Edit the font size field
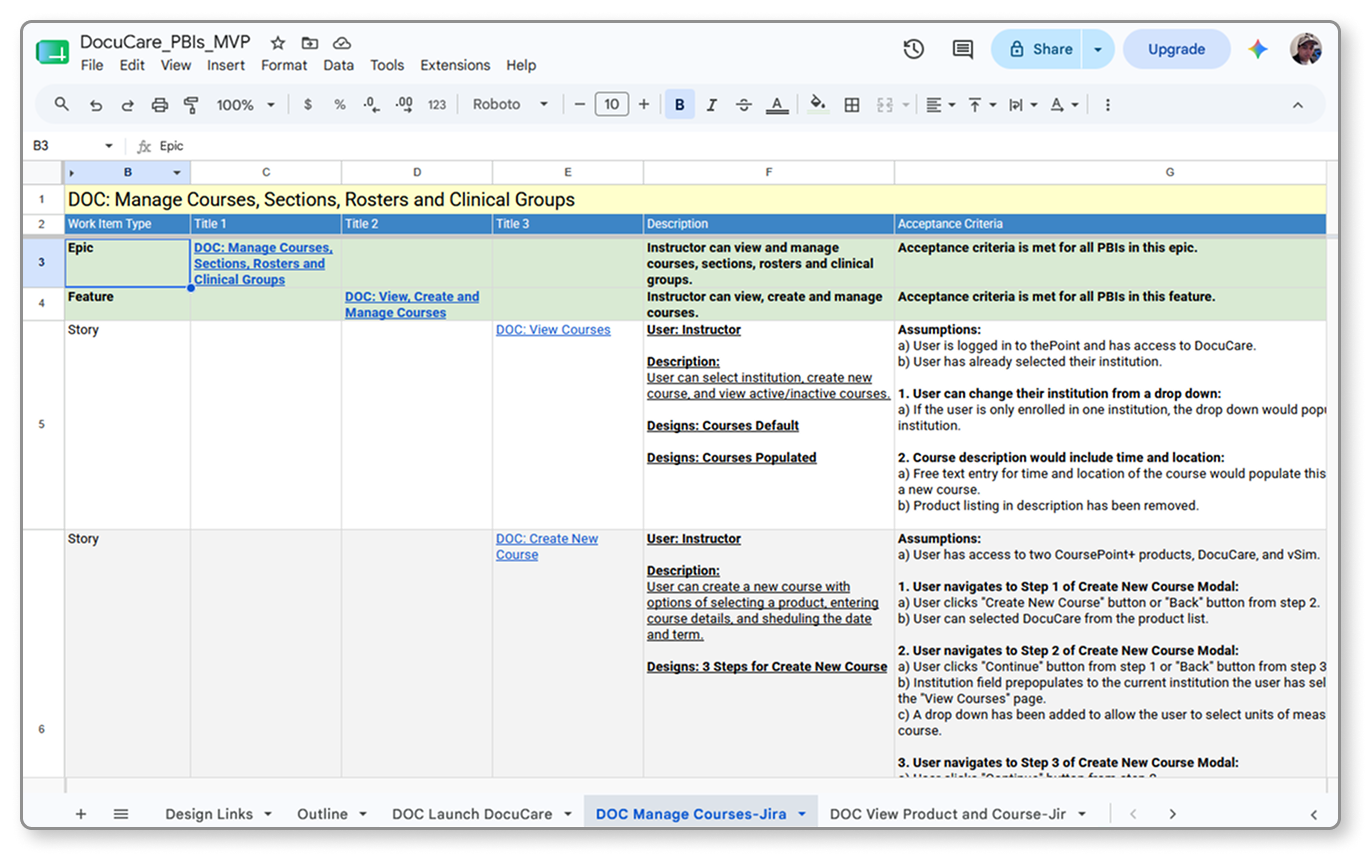The width and height of the screenshot is (1367, 856). pyautogui.click(x=611, y=105)
